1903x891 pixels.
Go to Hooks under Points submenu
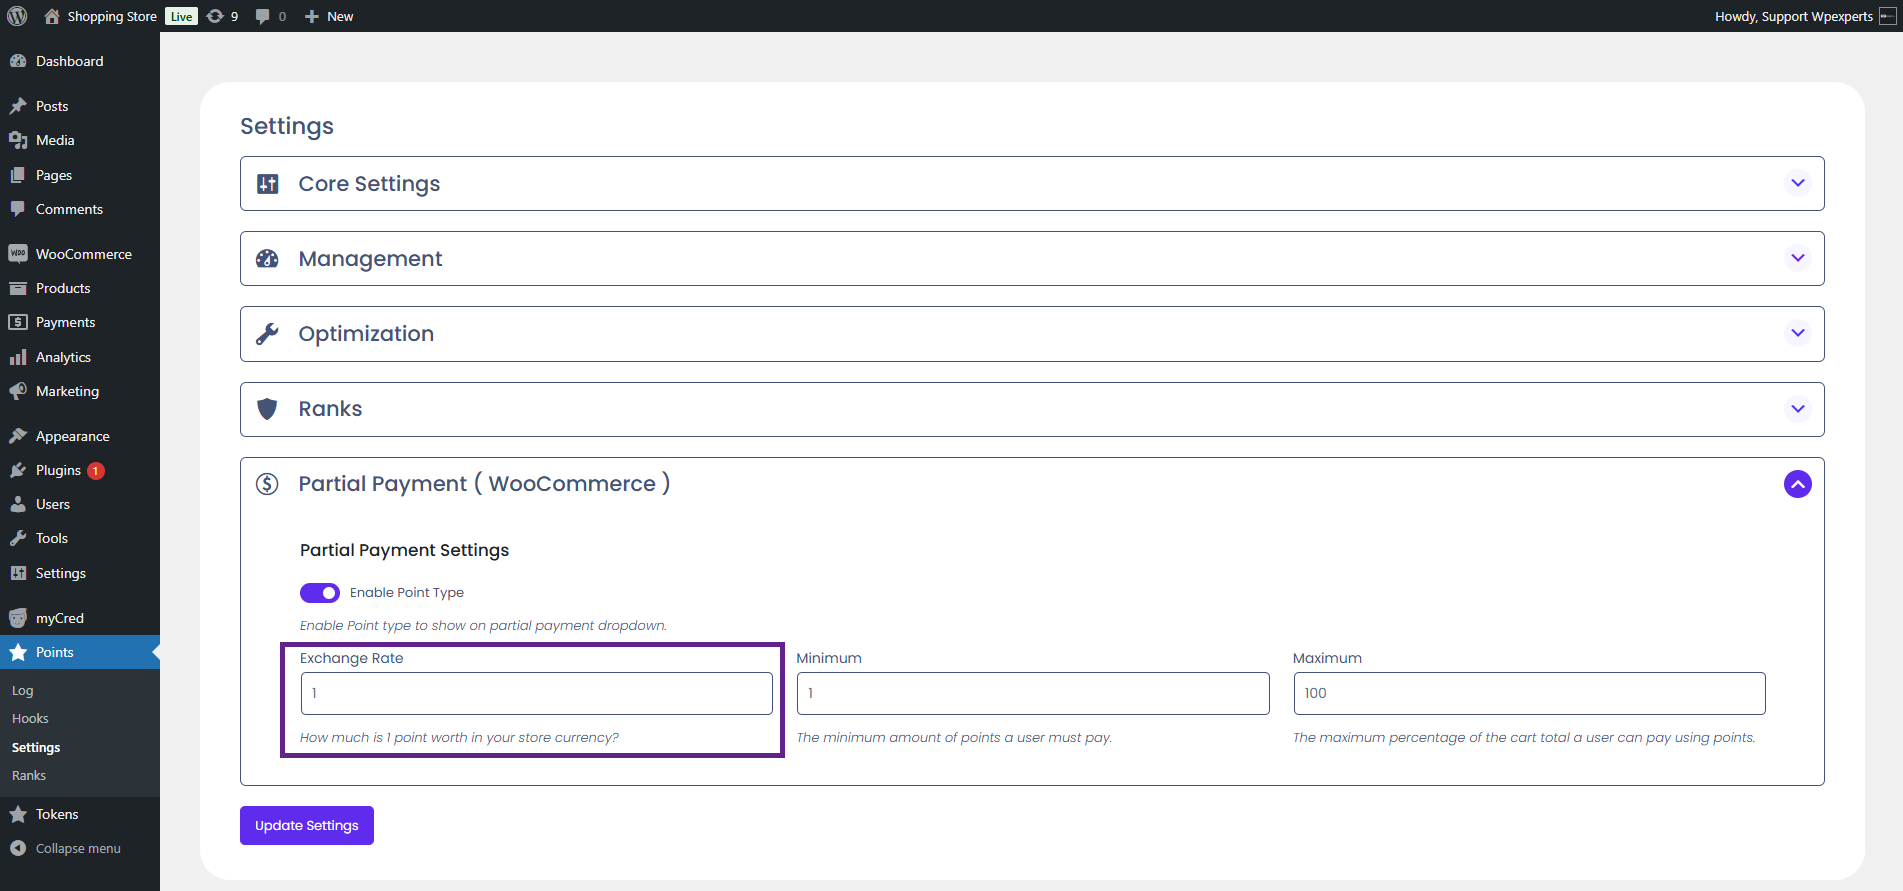click(30, 719)
